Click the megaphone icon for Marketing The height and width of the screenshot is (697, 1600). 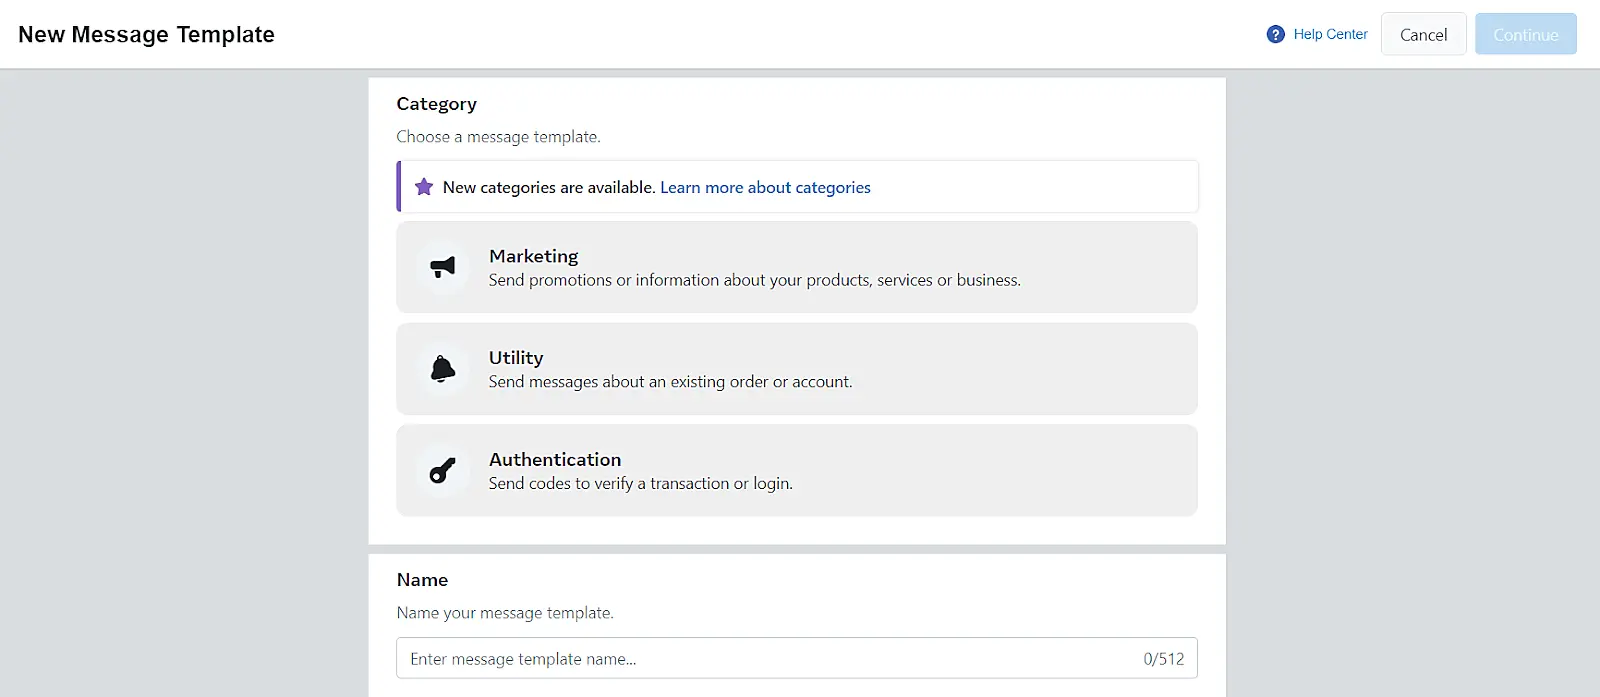442,267
